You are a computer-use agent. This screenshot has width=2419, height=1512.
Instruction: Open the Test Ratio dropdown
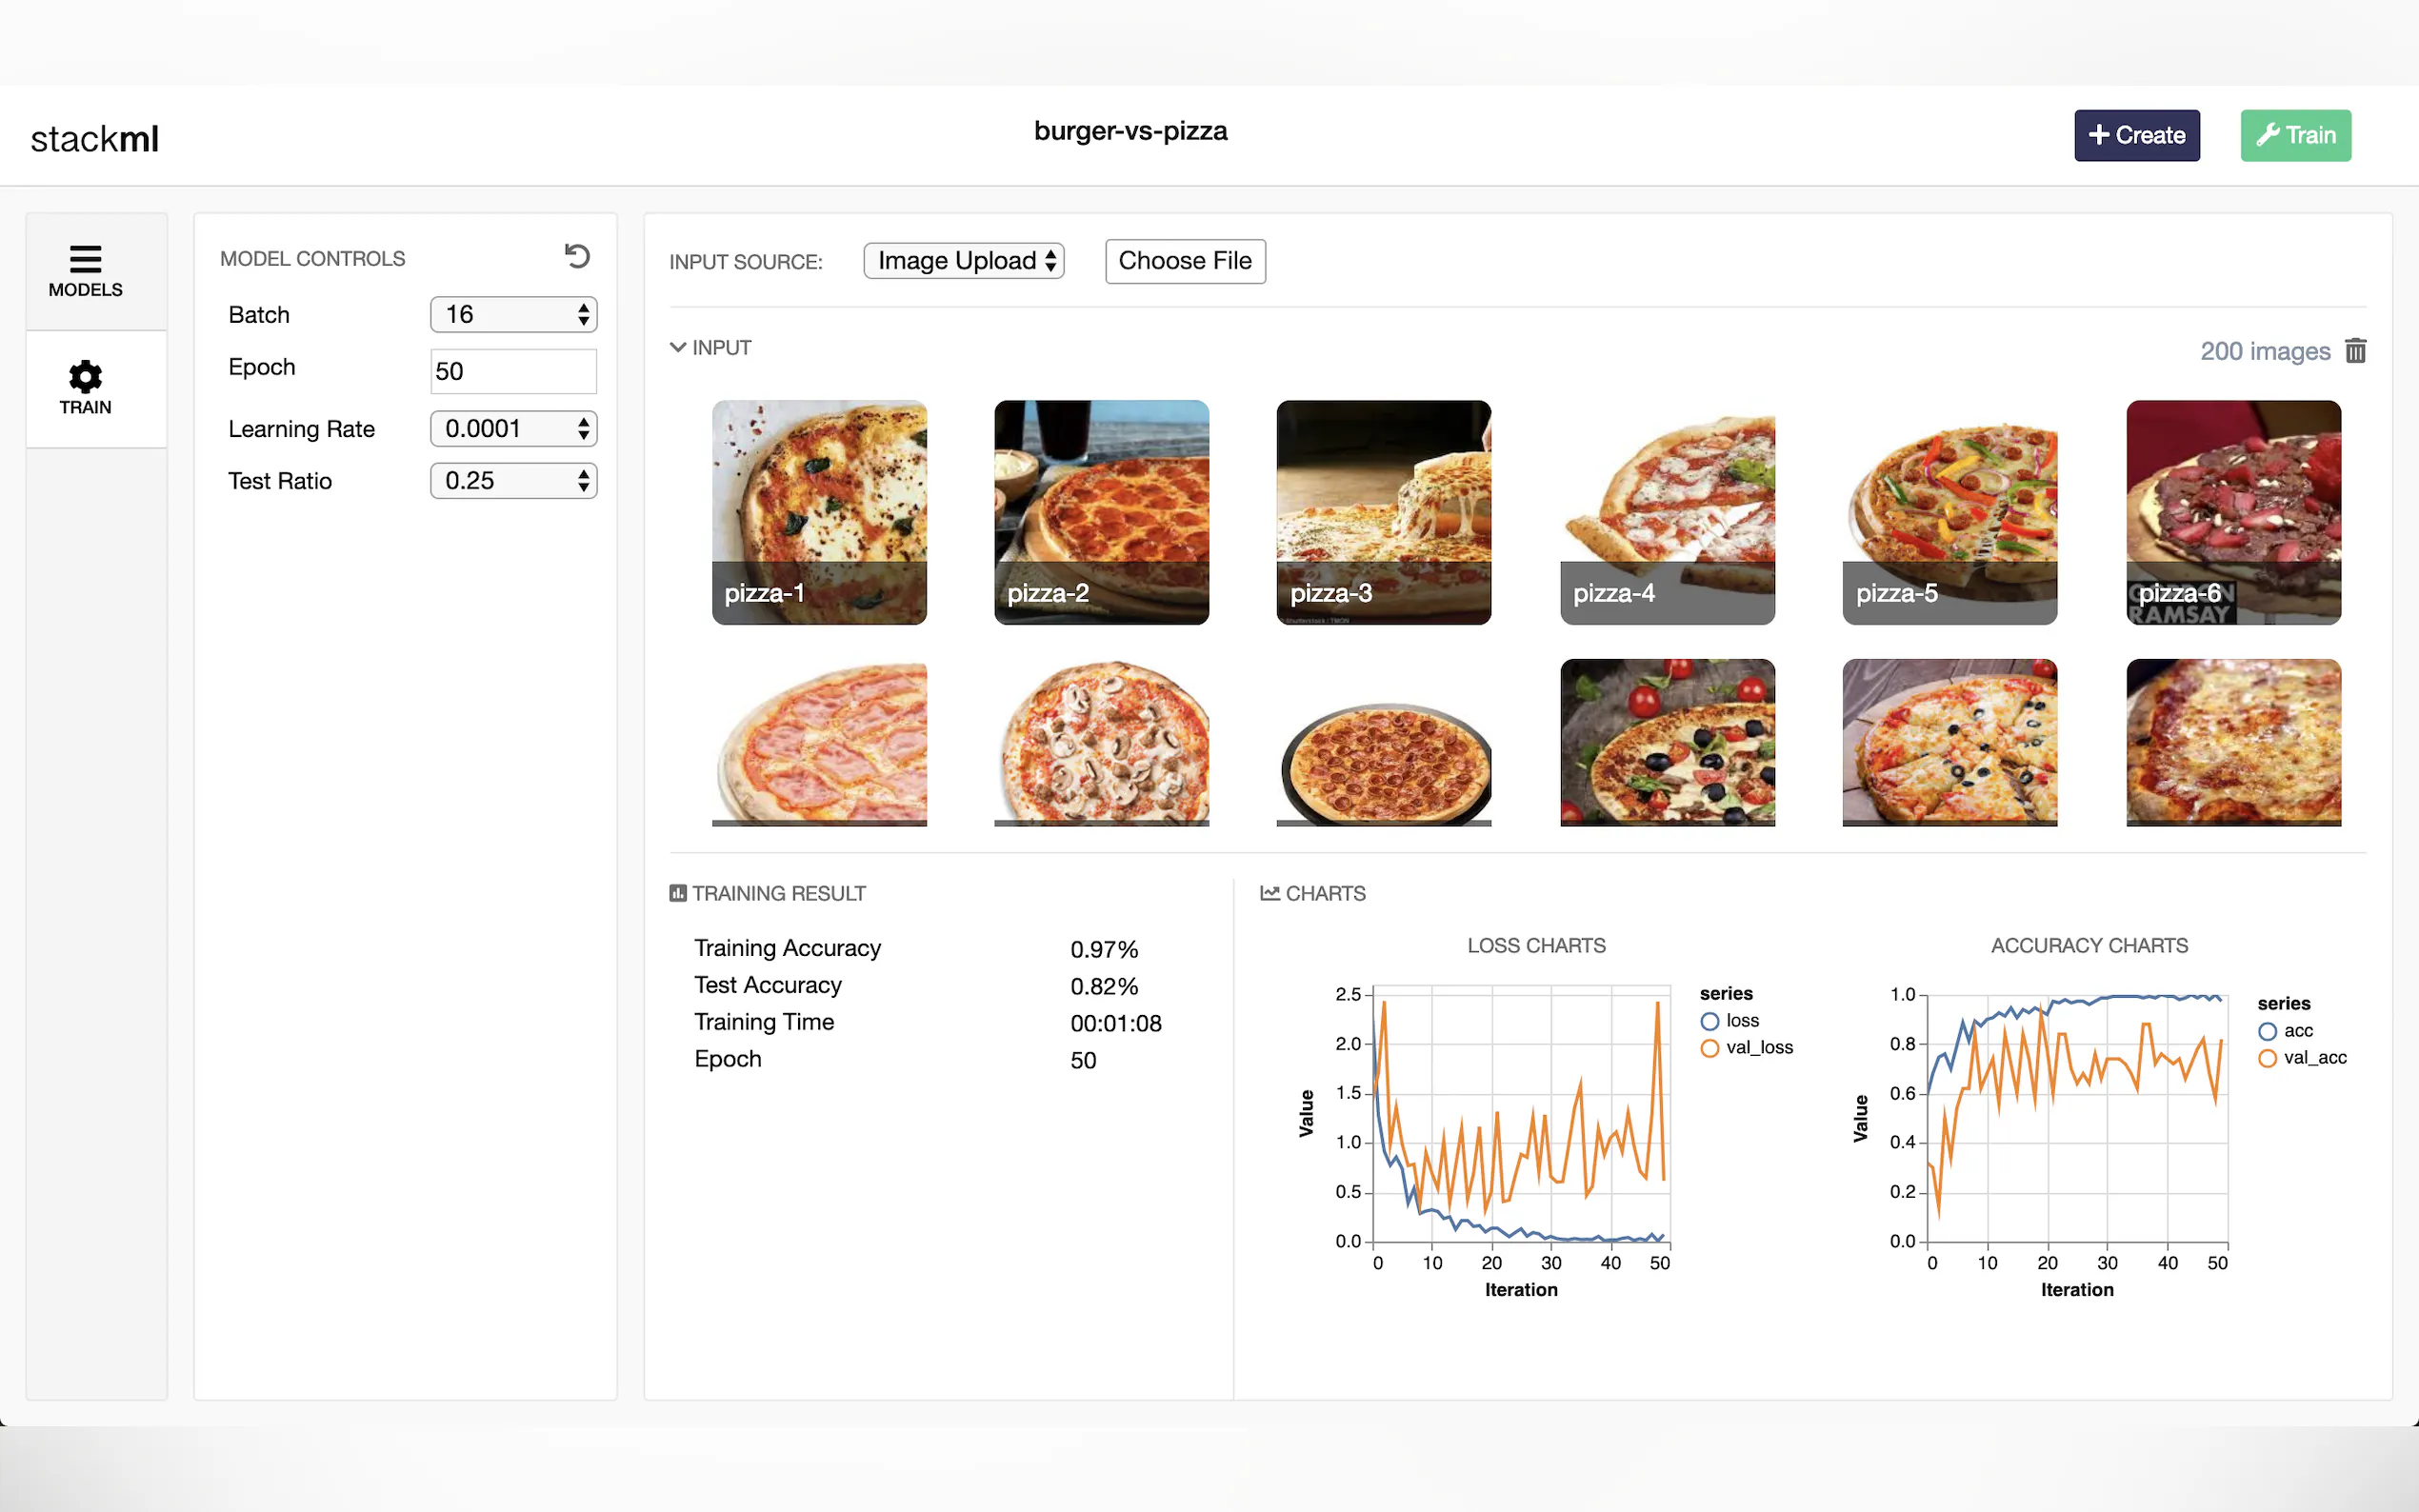(513, 481)
